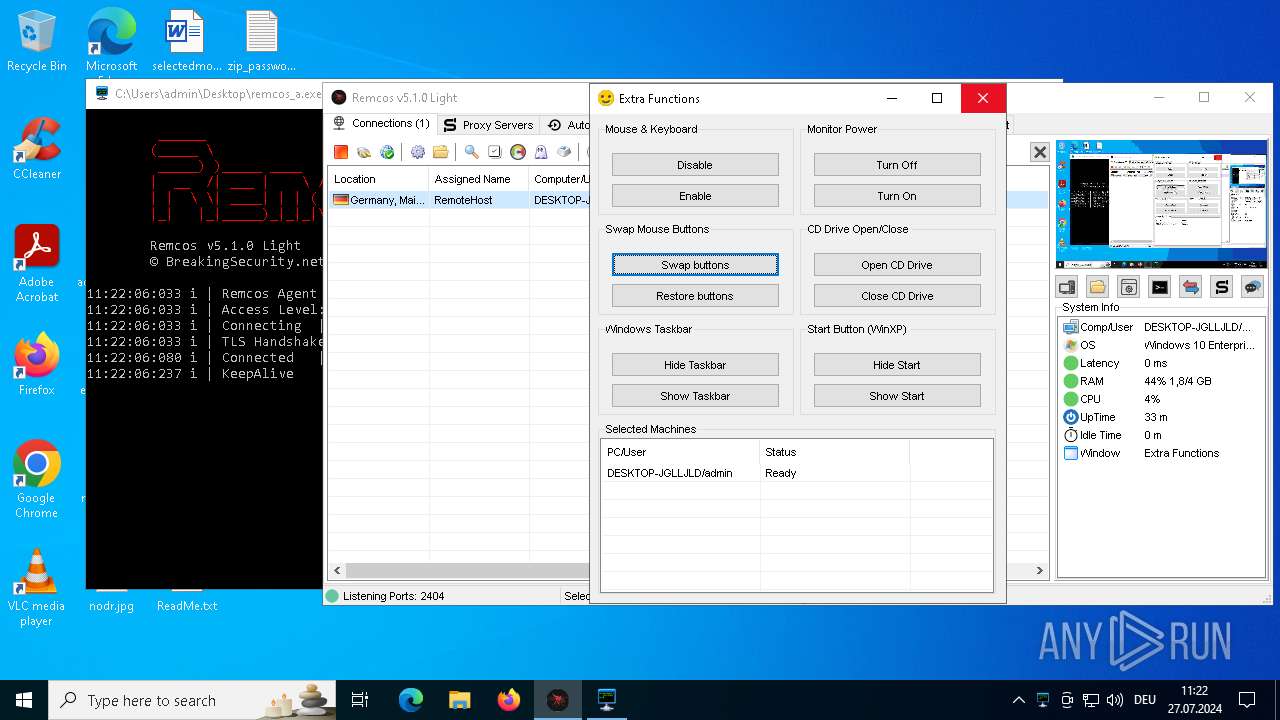Click the globe with green check icon

point(387,152)
